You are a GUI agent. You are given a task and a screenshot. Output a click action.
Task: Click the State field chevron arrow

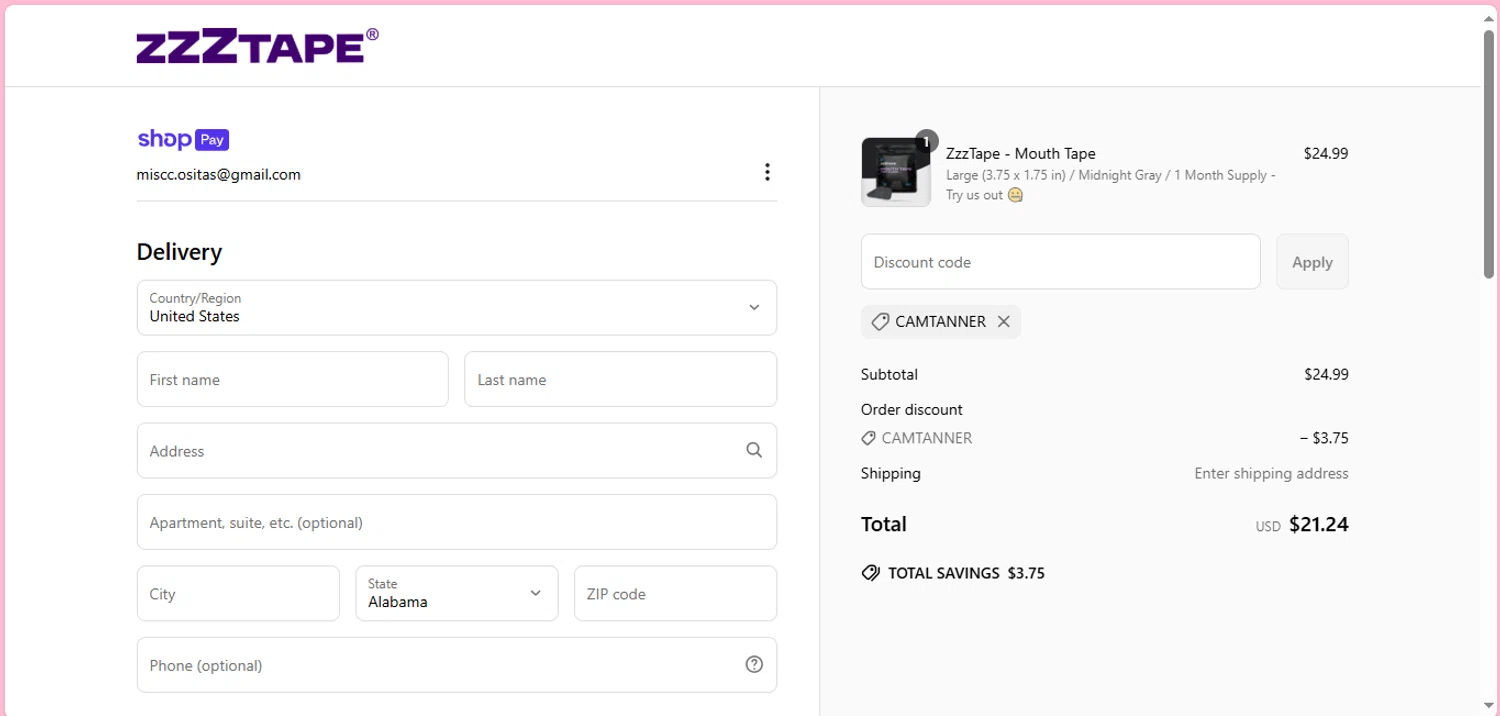(x=535, y=593)
